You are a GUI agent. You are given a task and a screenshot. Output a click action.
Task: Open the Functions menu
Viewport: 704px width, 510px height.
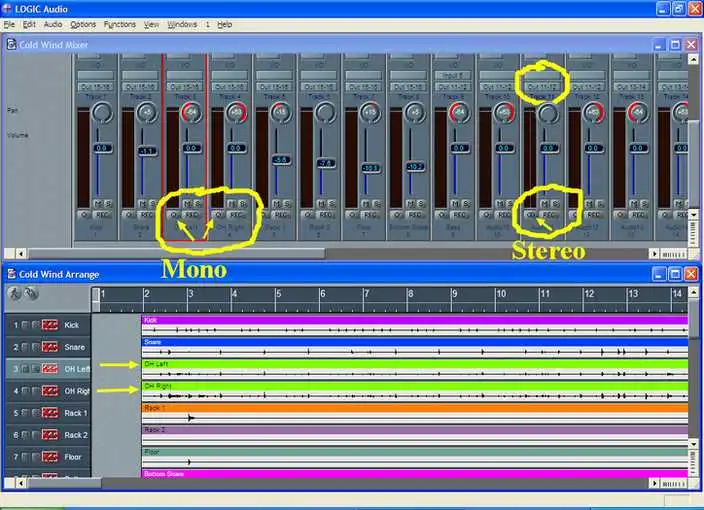(120, 24)
